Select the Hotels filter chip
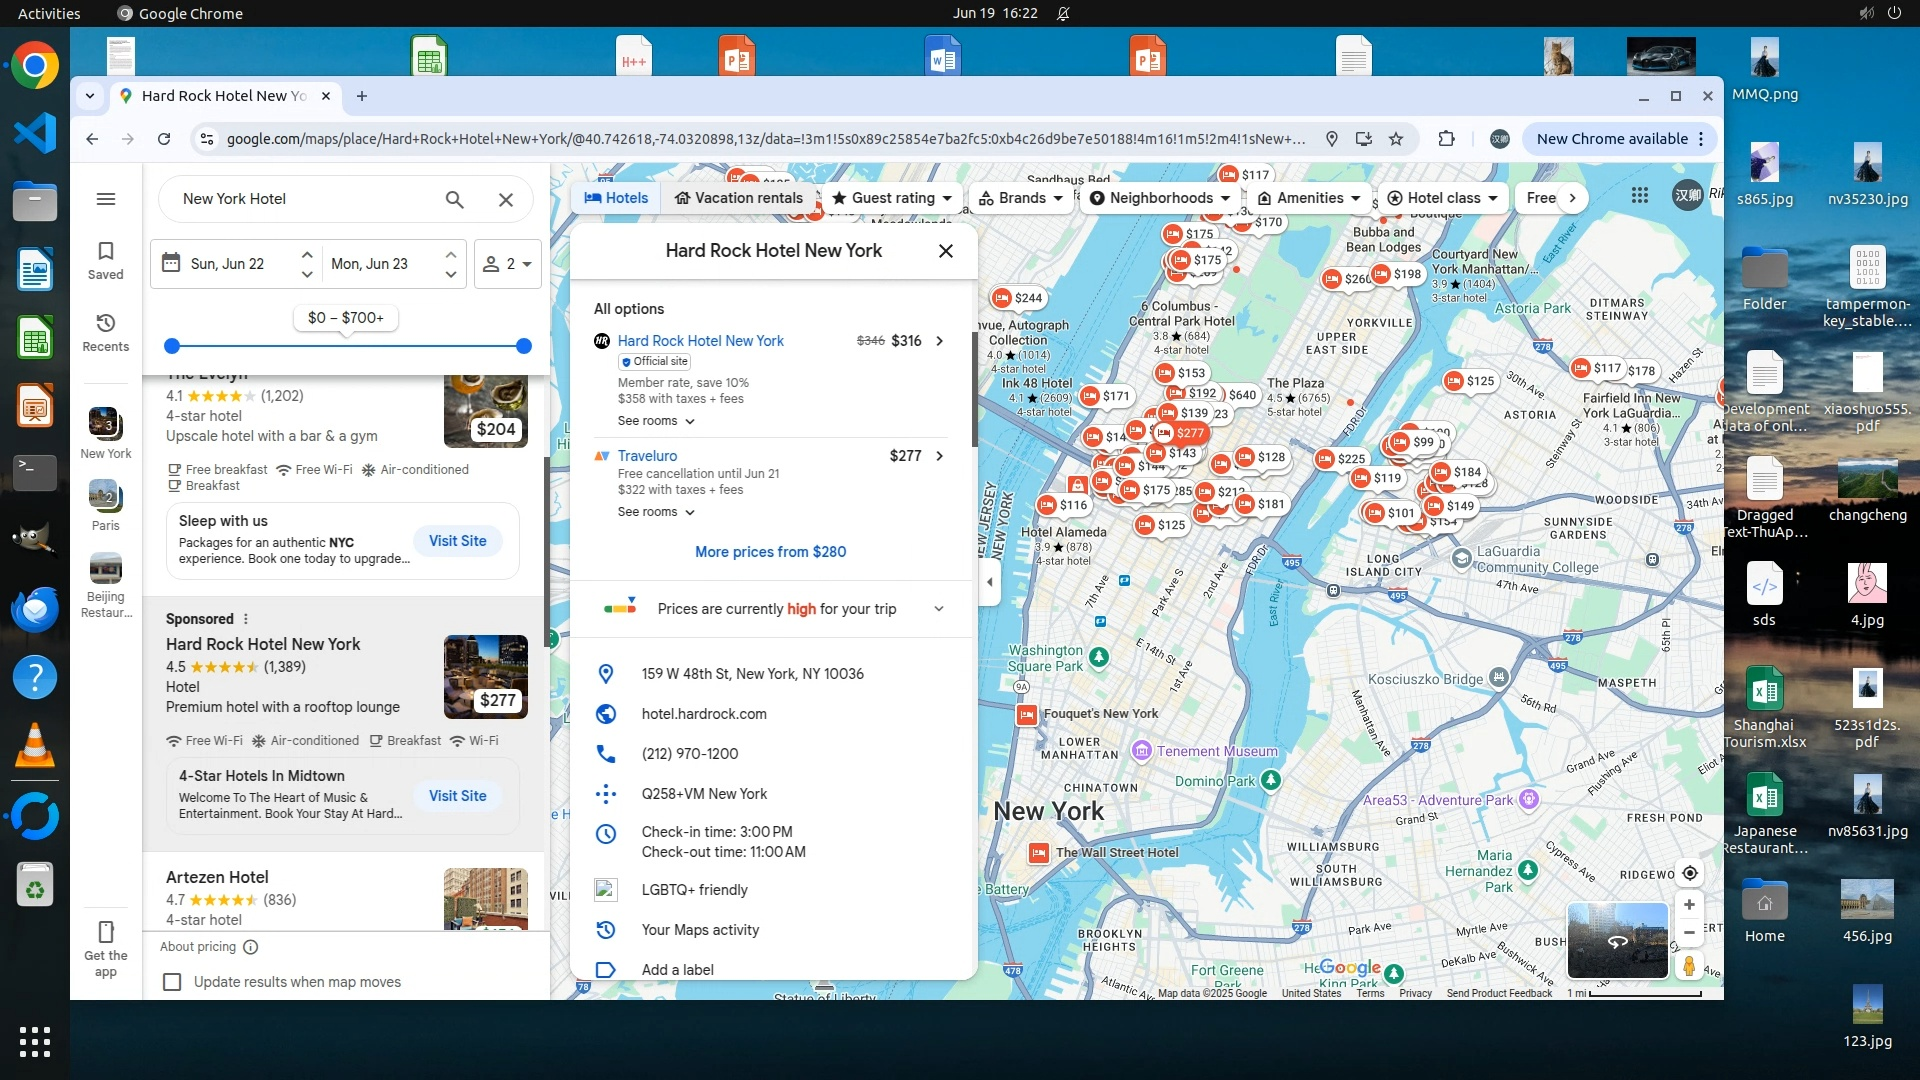This screenshot has width=1920, height=1080. pos(616,198)
